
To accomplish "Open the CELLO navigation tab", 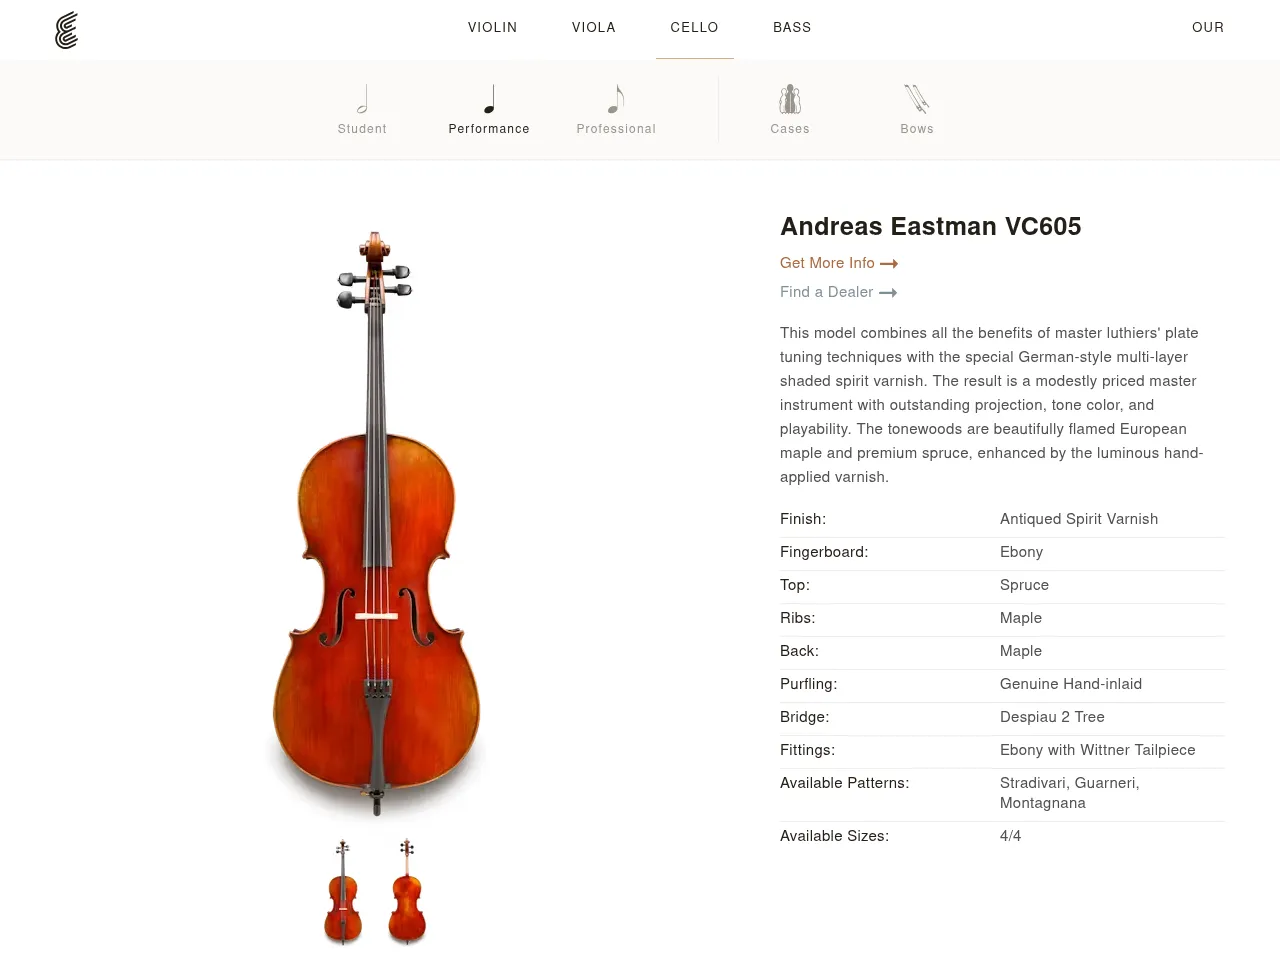I will click(x=694, y=28).
